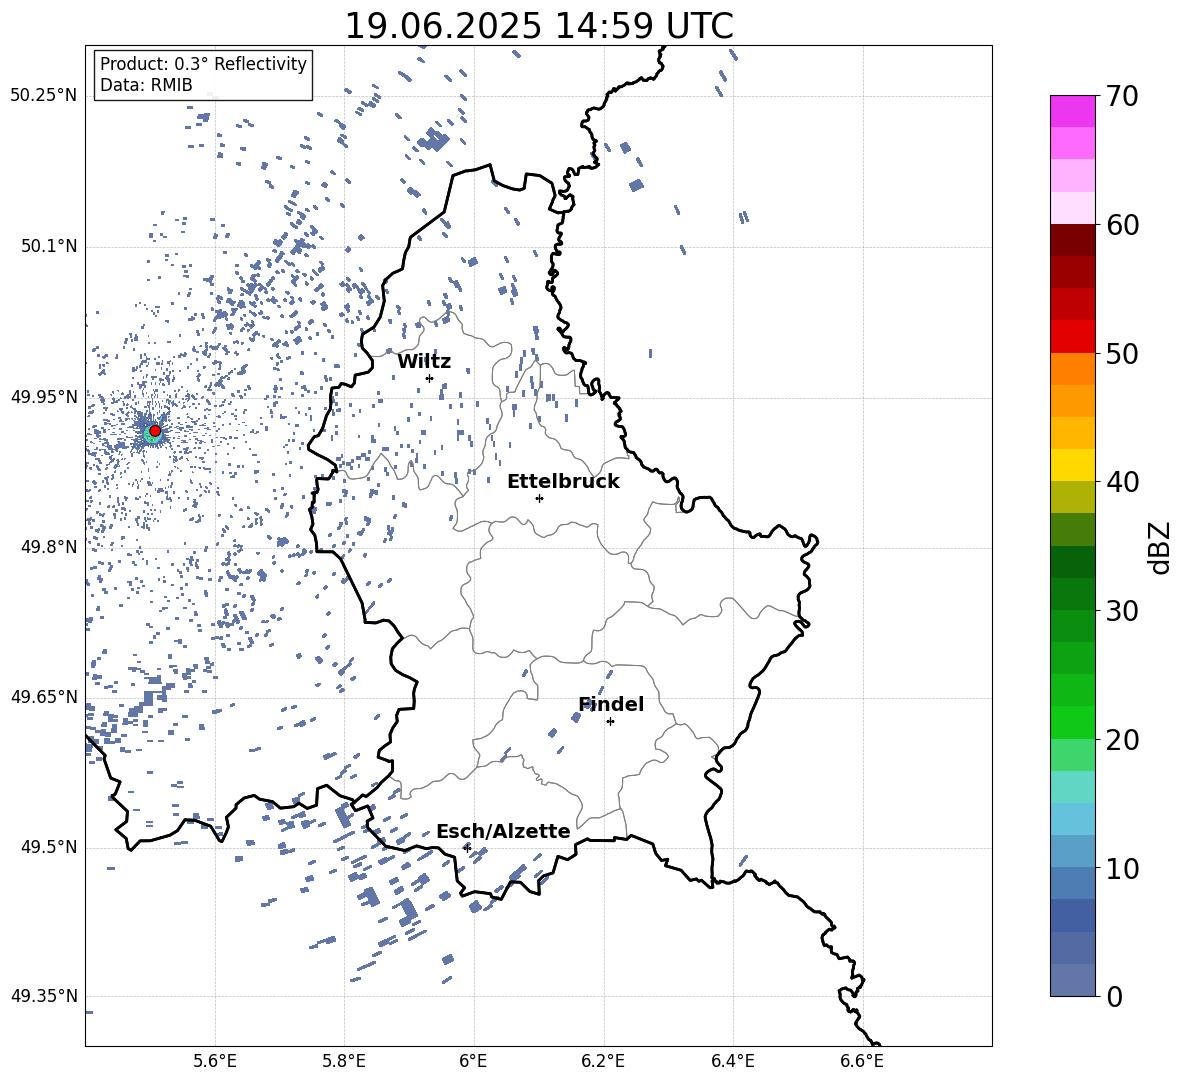Screen dimensions: 1184x1081
Task: Click the cross marker below Ettelbruck
Action: (x=539, y=498)
